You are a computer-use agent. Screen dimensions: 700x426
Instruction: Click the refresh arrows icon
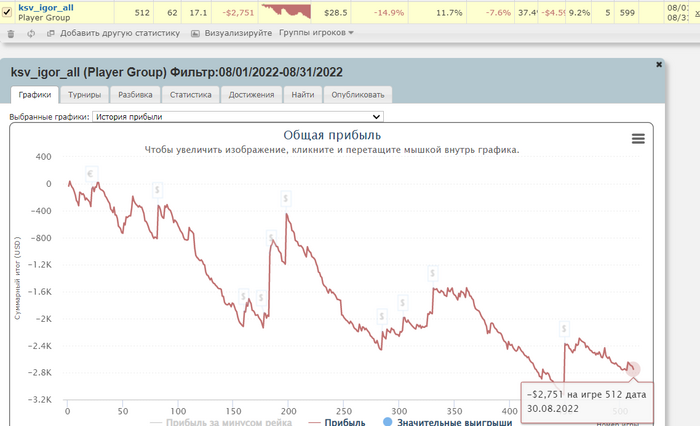pos(31,33)
